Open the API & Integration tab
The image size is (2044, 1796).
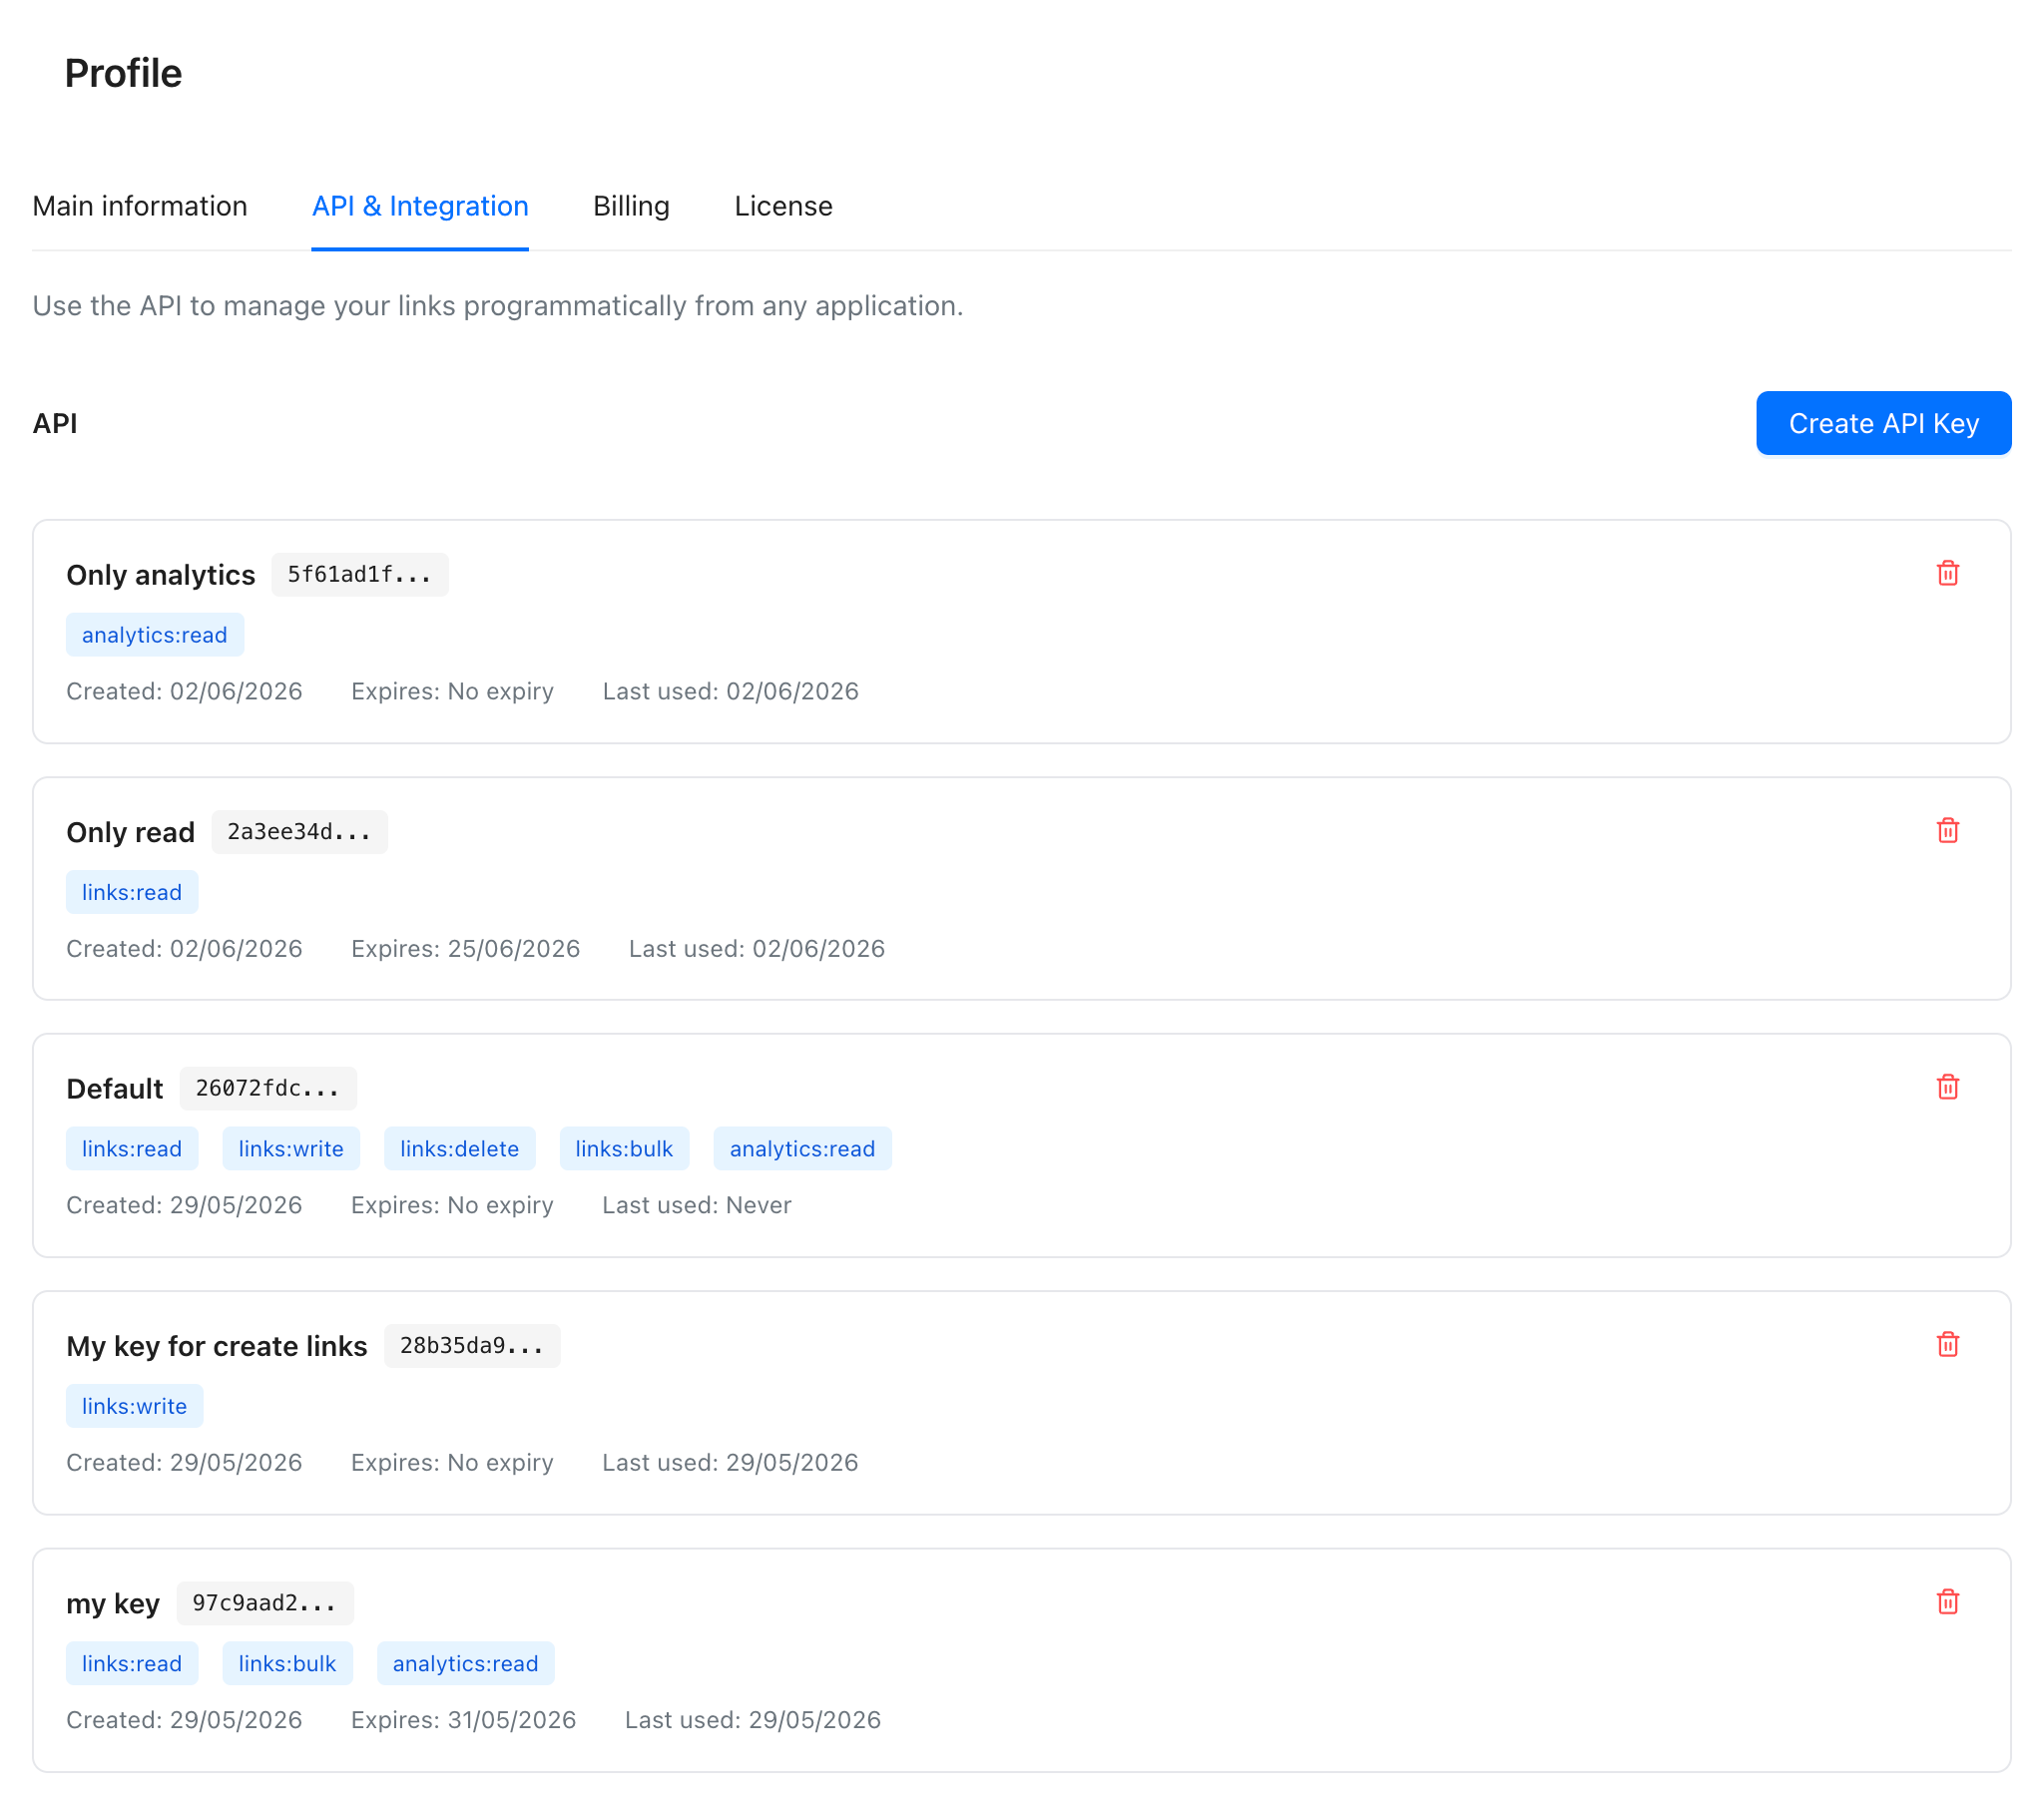coord(420,206)
